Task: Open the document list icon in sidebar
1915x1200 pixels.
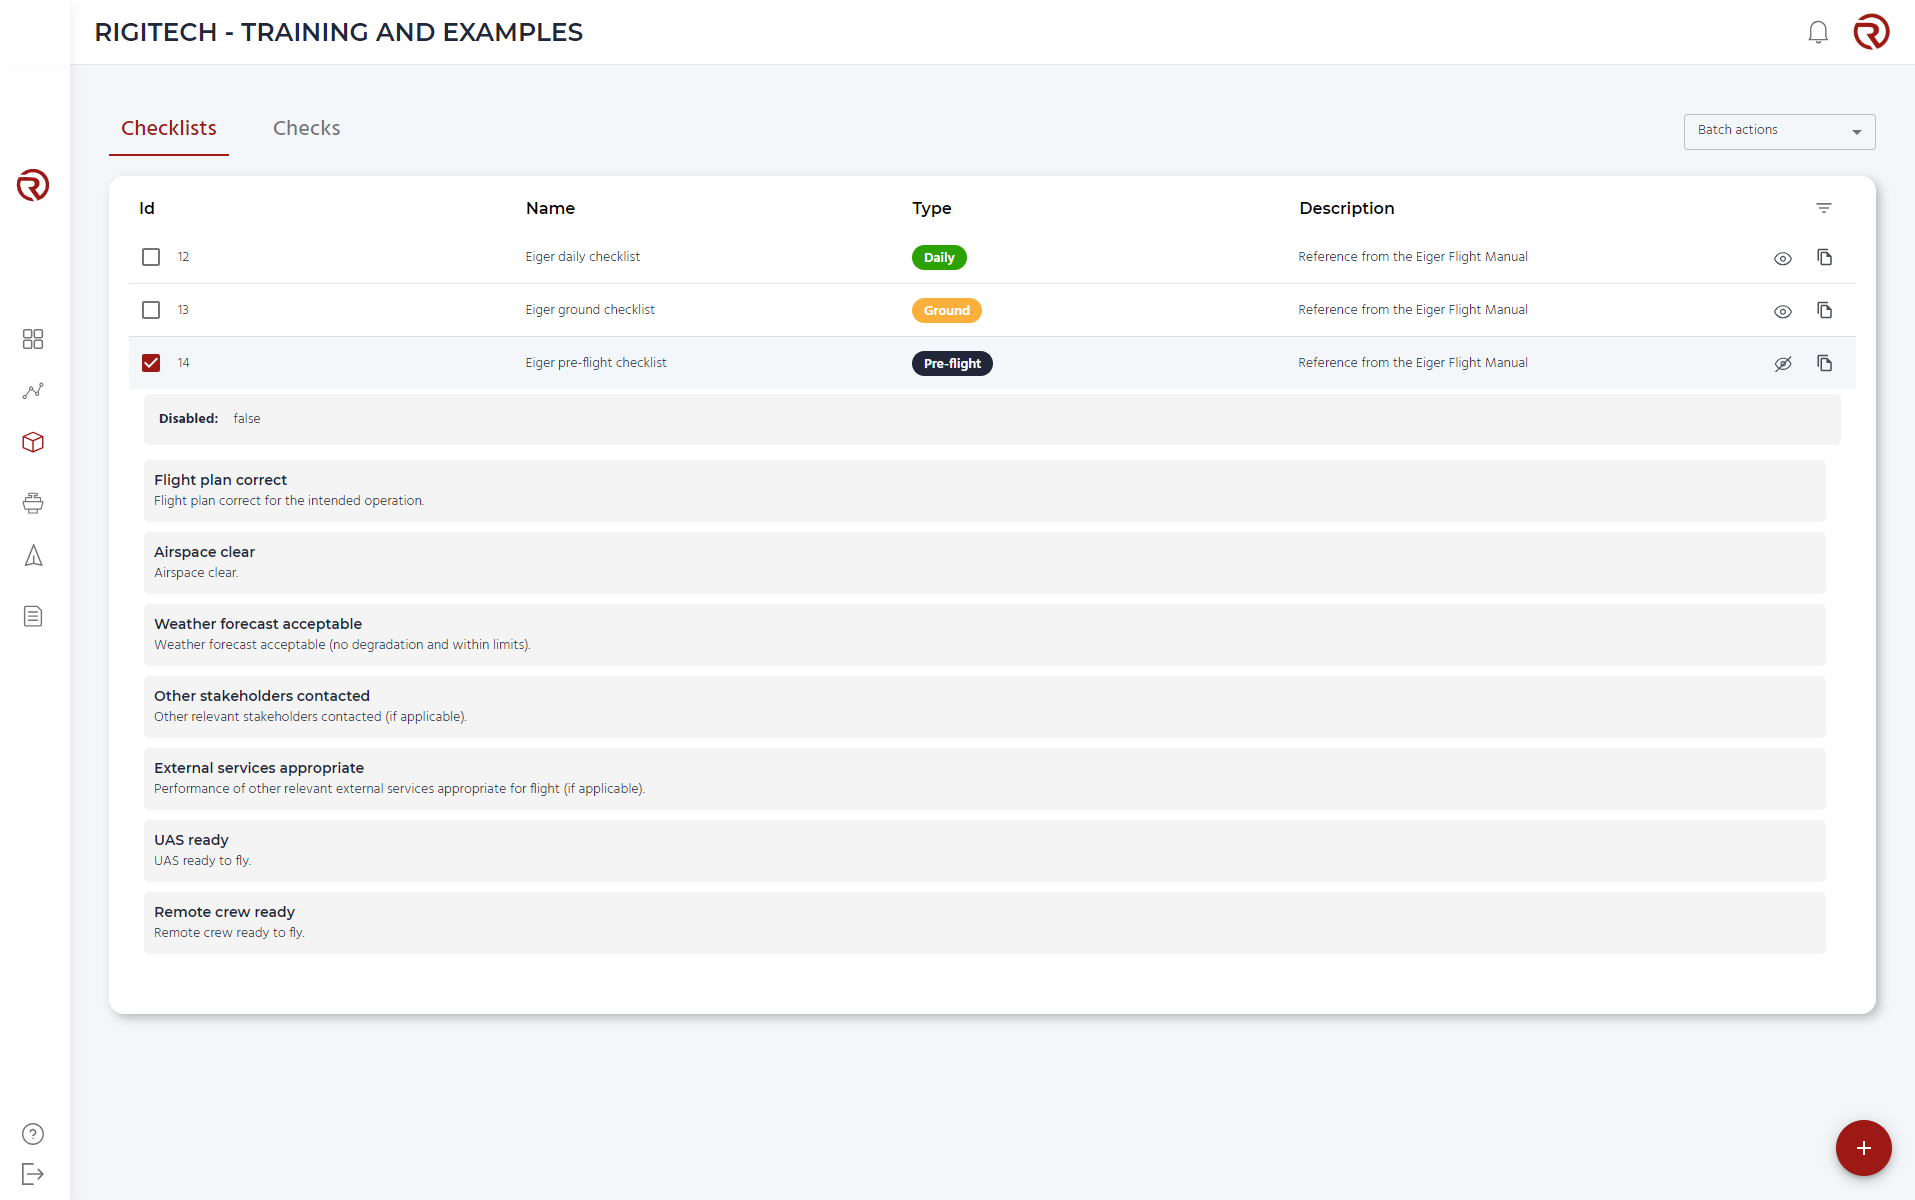Action: (x=33, y=616)
